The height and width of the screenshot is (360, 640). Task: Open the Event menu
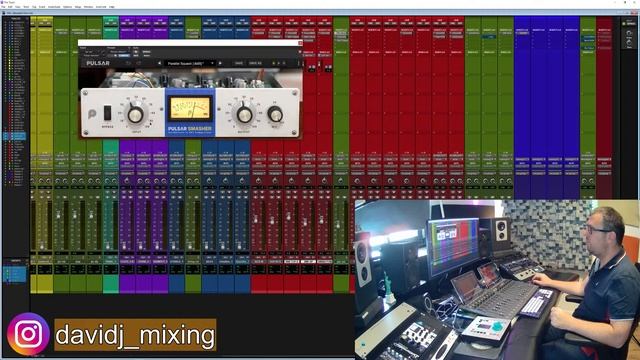[x=42, y=7]
